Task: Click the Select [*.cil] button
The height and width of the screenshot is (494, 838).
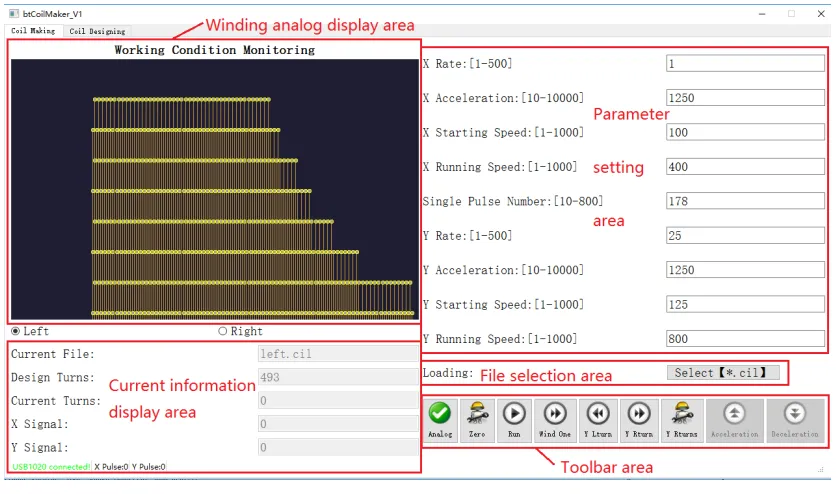Action: (x=723, y=373)
